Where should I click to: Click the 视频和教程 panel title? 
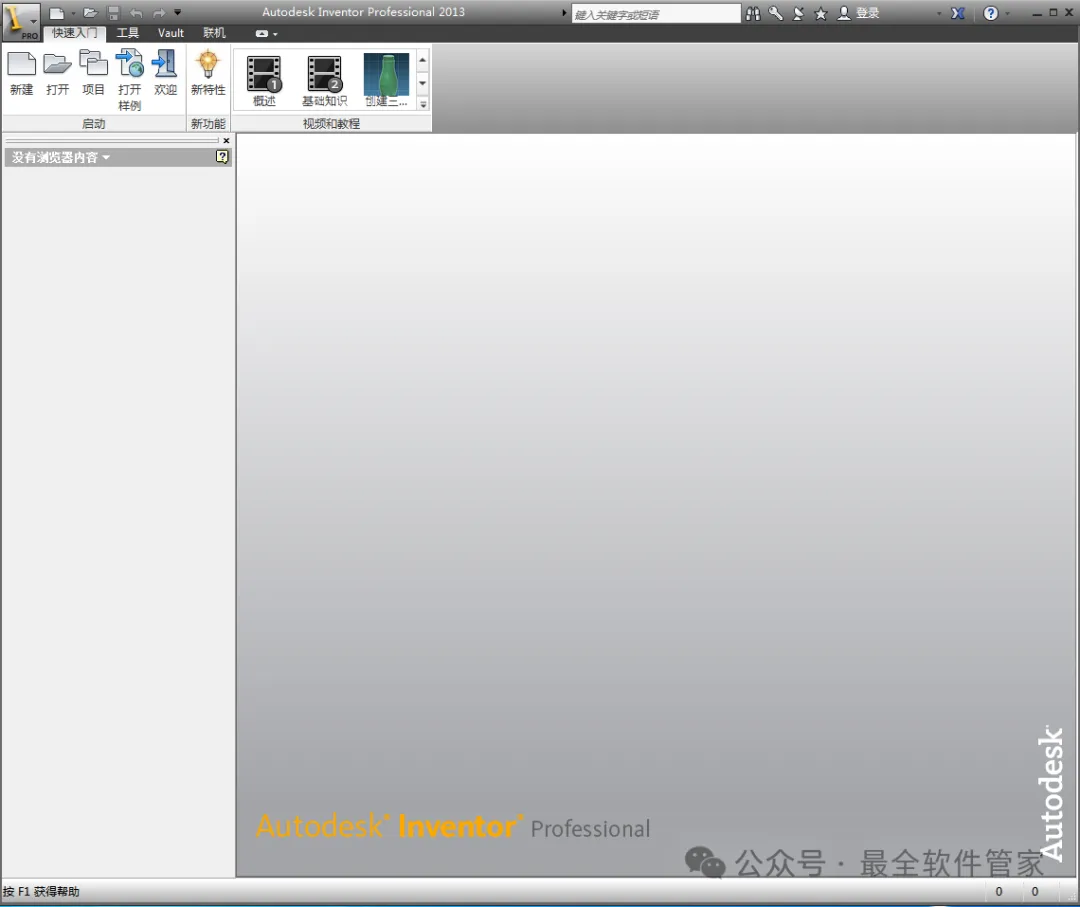tap(331, 124)
